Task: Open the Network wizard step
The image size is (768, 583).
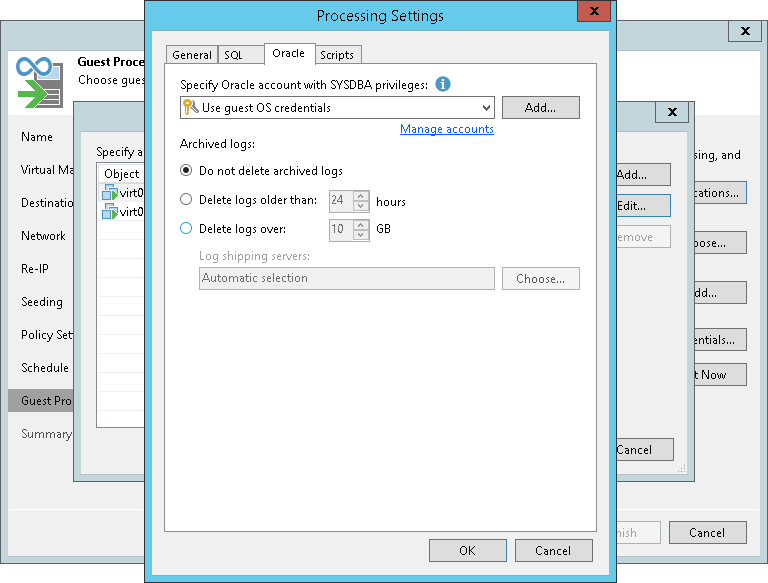Action: tap(43, 236)
